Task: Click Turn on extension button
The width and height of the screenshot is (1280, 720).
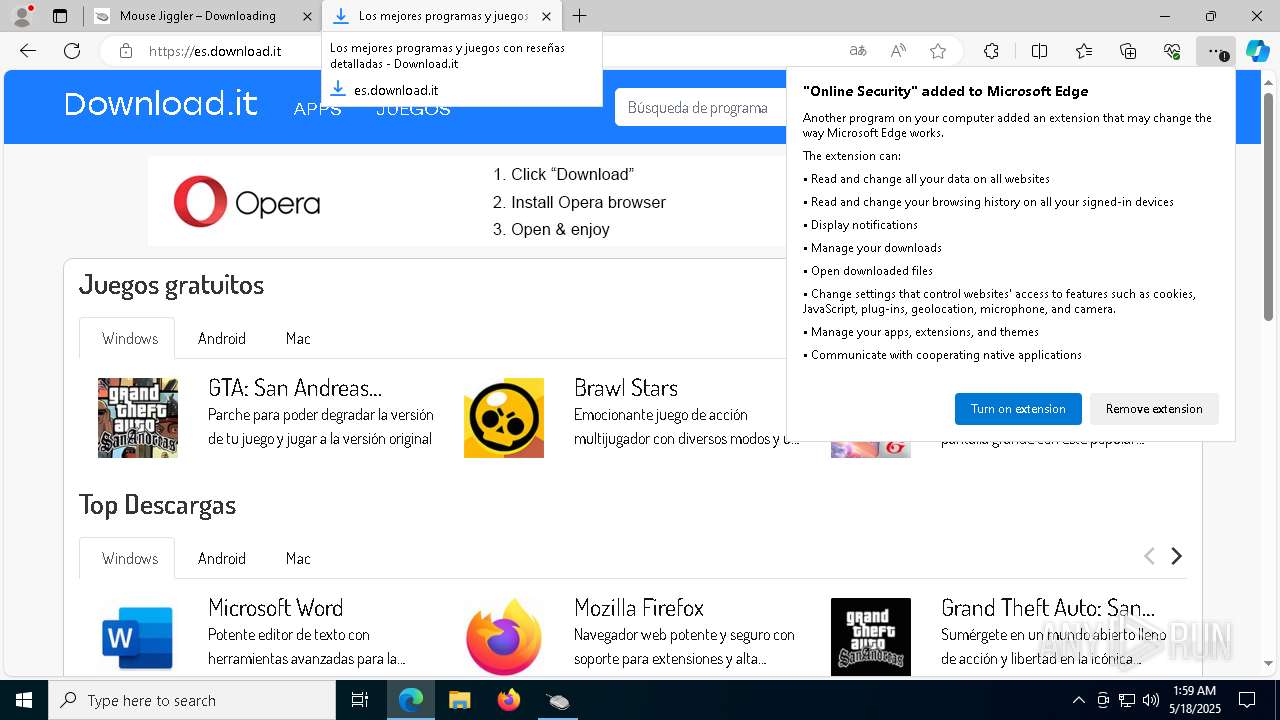Action: click(1018, 409)
